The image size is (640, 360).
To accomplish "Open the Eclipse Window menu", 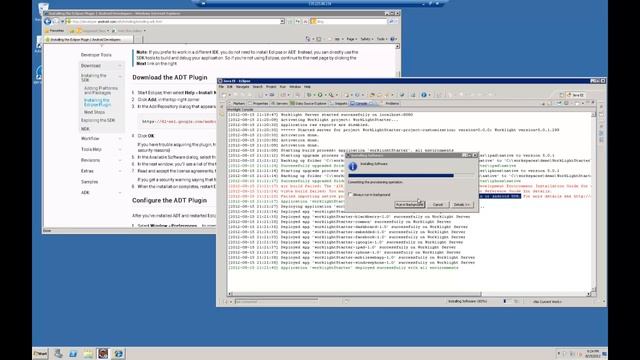I will coord(295,87).
